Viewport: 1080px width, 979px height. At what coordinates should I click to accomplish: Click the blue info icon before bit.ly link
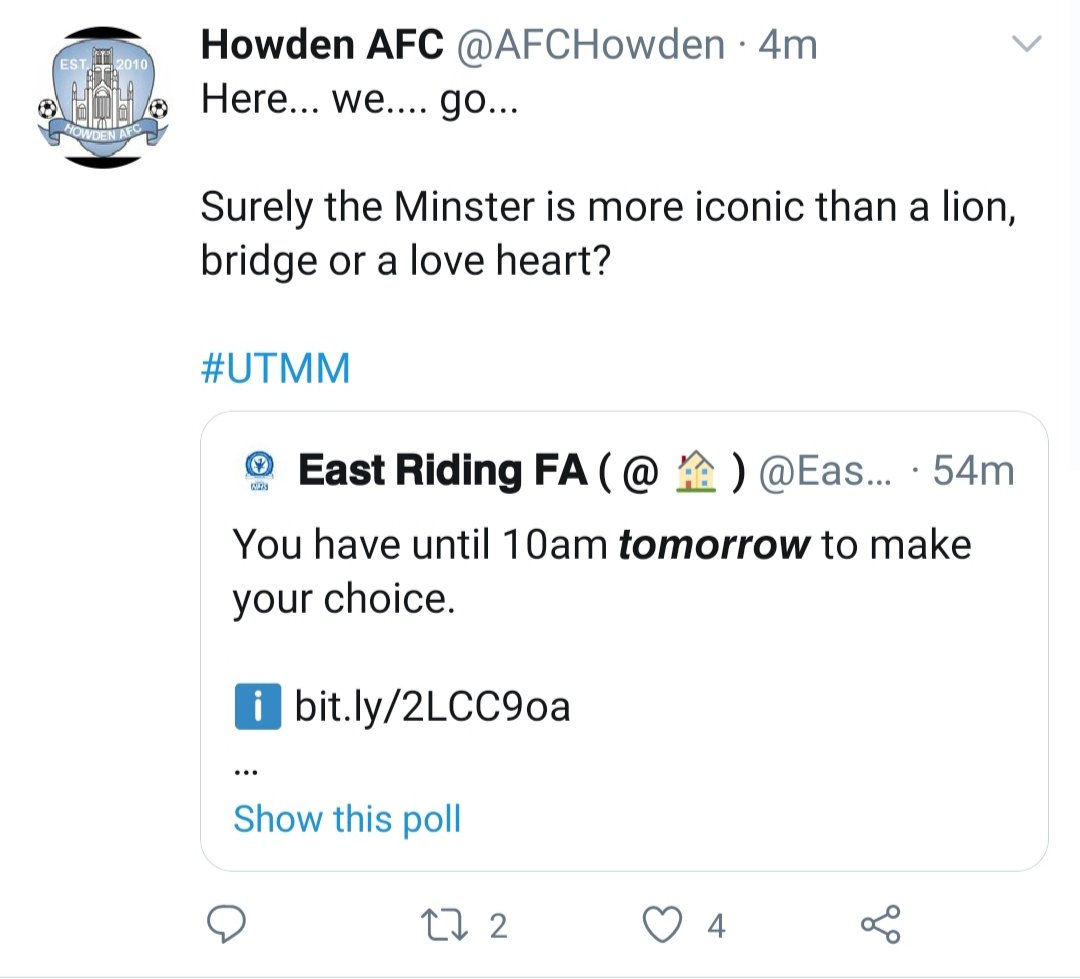tap(258, 706)
